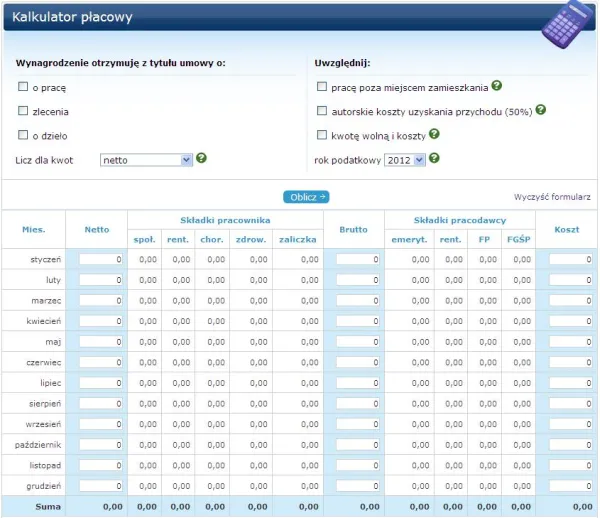The image size is (600, 518).
Task: Click the Koszt input for grudzień
Action: tap(570, 486)
